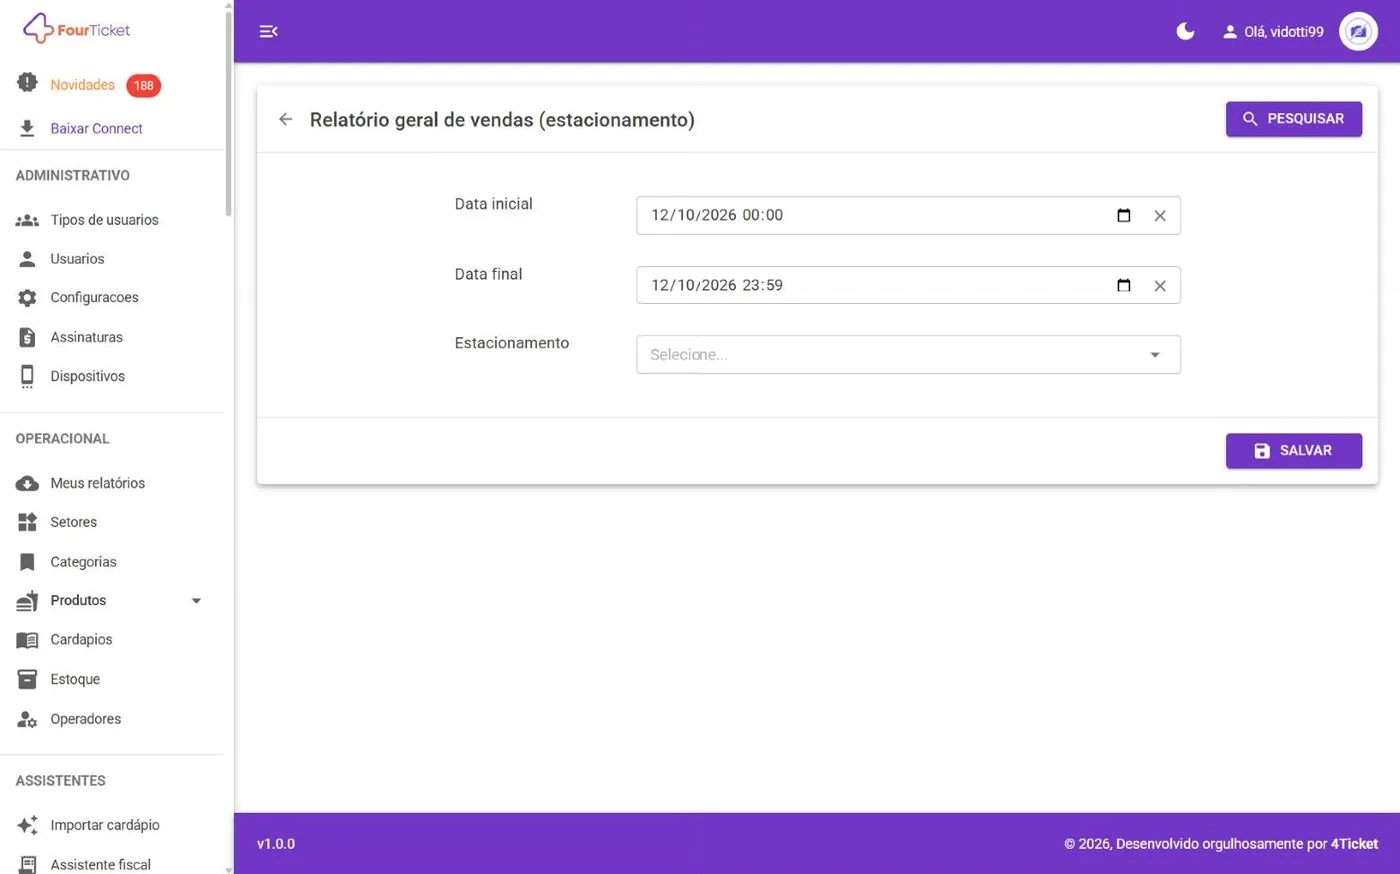Toggle dark mode with the moon icon
Viewport: 1400px width, 874px height.
1185,31
